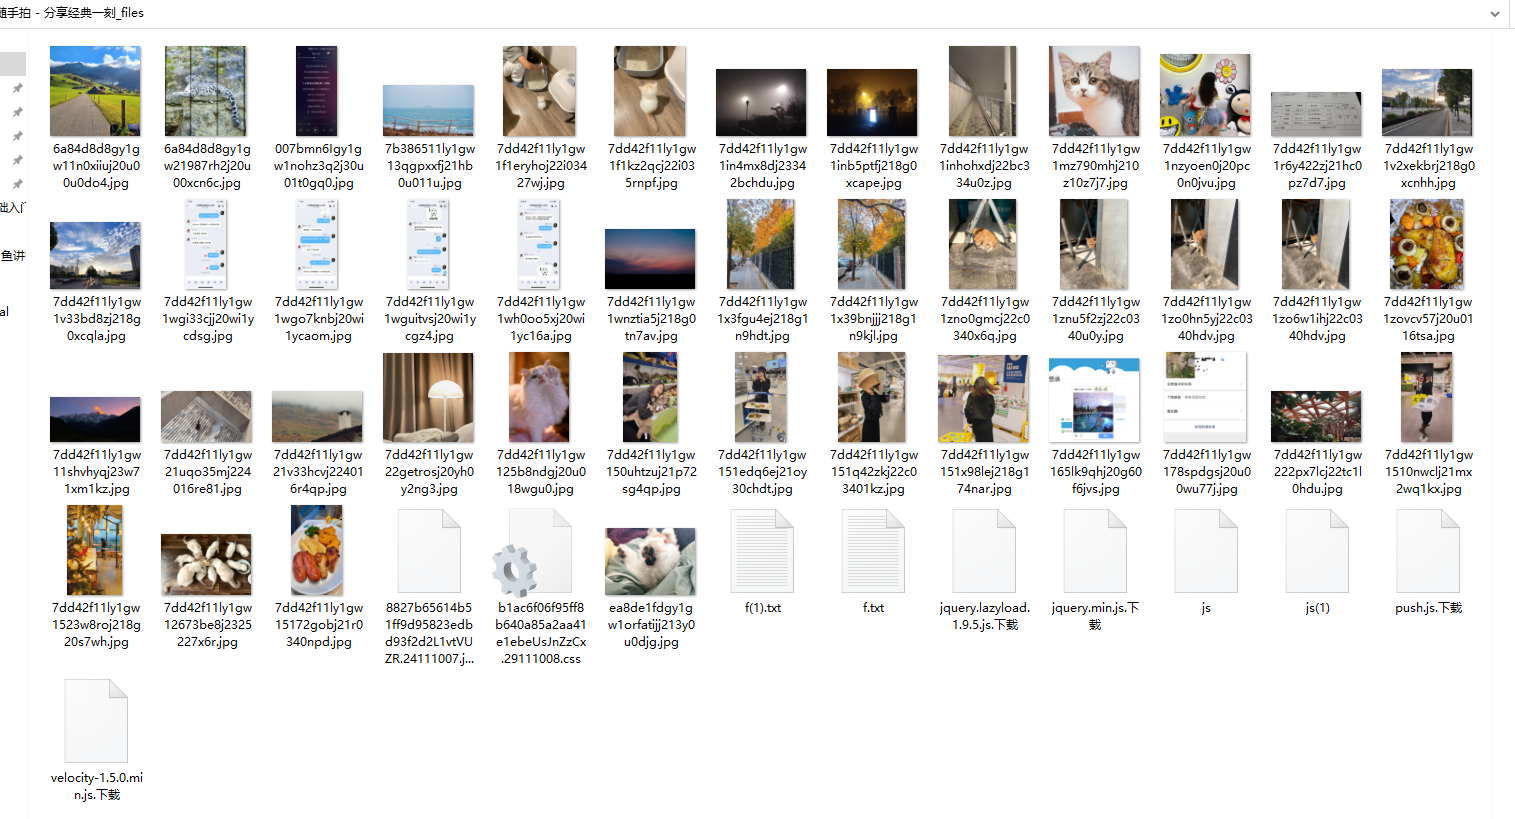Image resolution: width=1515 pixels, height=819 pixels.
Task: Click file name ending 150uhtzuj21p72sg4qp.jpg
Action: point(651,472)
